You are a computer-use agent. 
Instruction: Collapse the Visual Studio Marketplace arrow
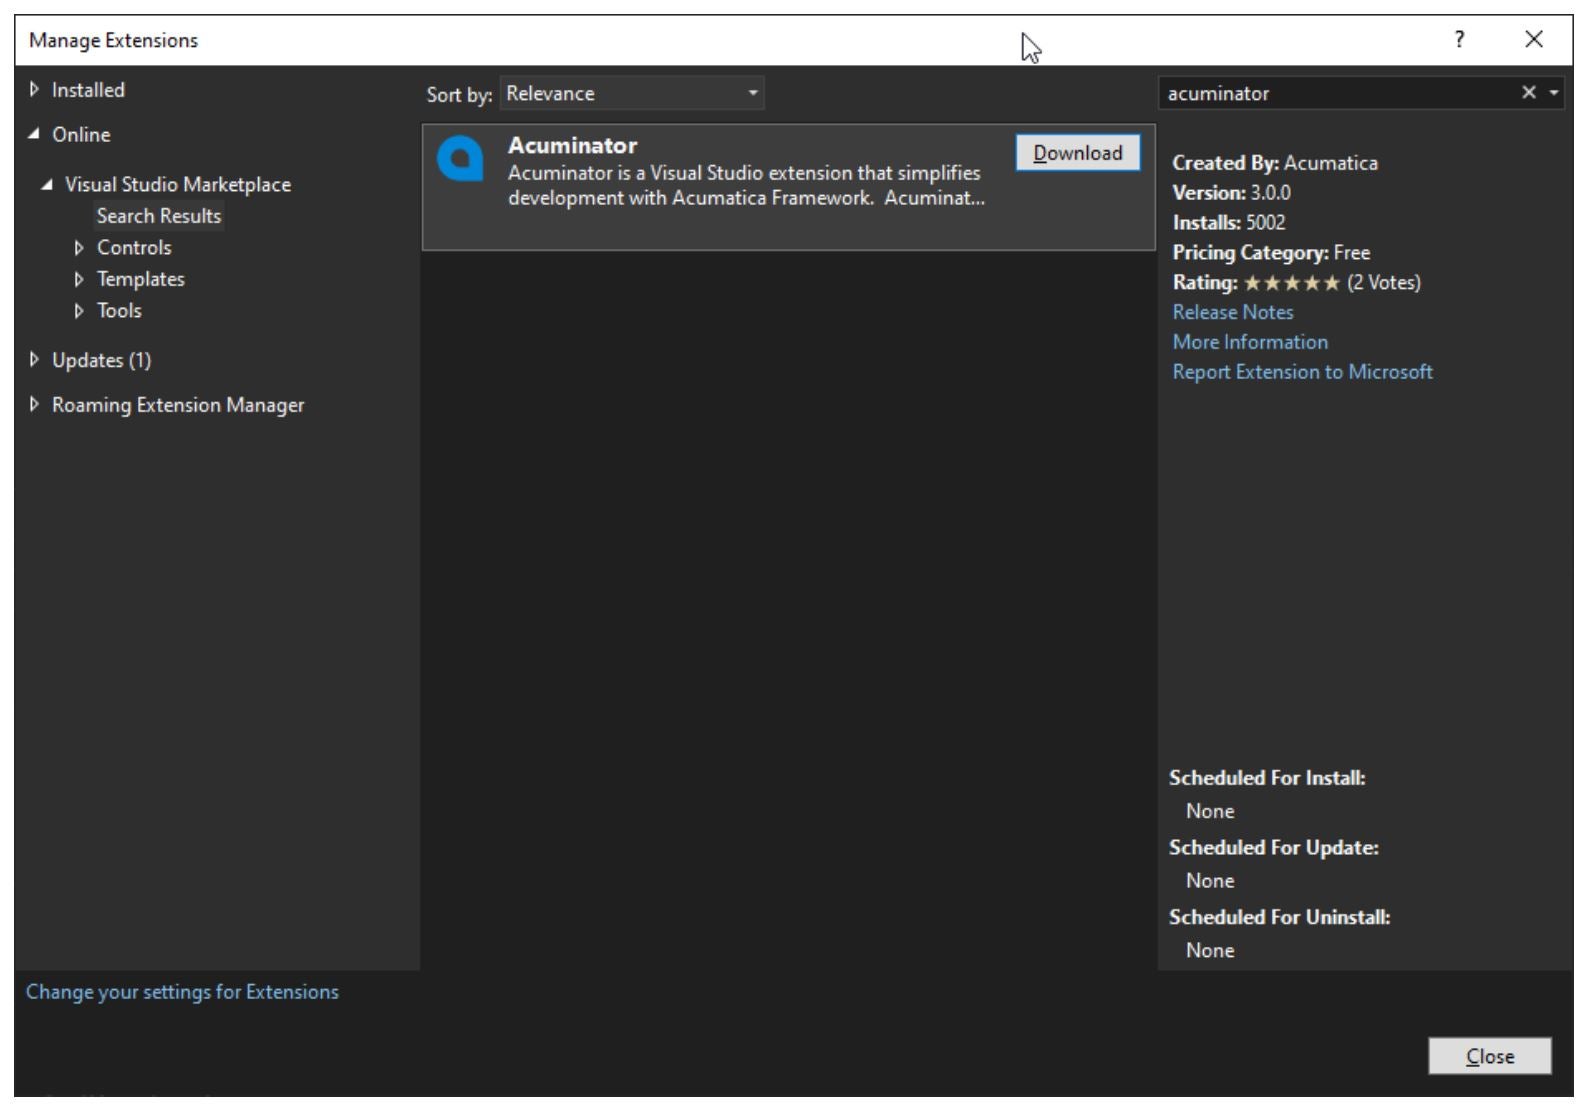coord(47,184)
